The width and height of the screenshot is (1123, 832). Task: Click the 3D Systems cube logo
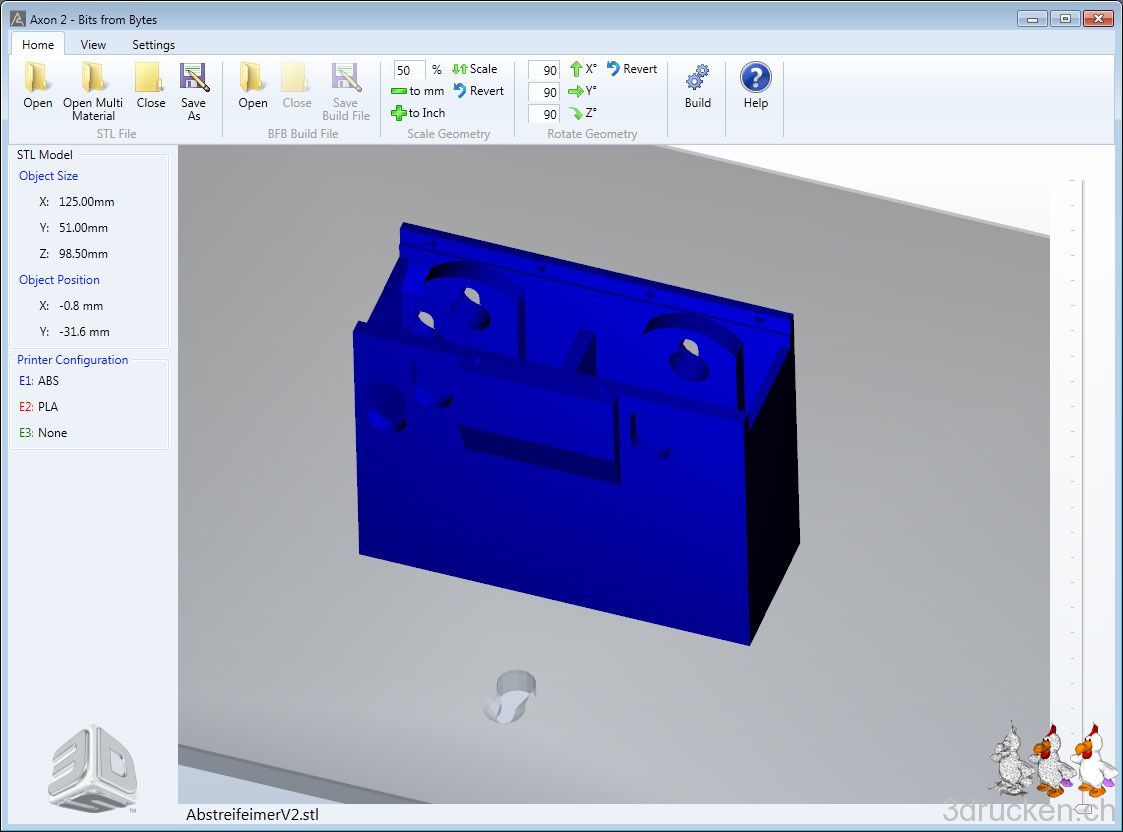point(92,769)
